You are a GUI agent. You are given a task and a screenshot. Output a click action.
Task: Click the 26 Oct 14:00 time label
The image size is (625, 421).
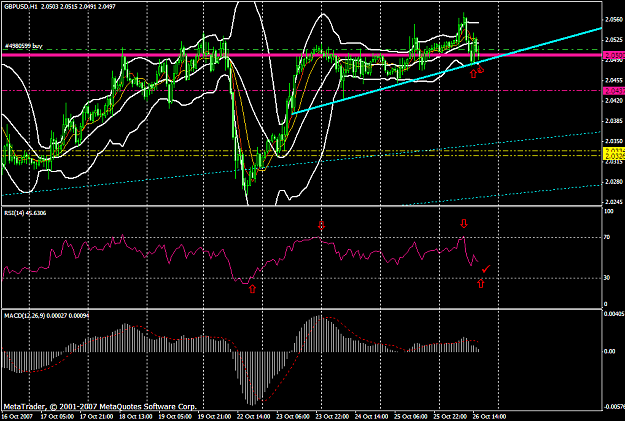tap(490, 416)
